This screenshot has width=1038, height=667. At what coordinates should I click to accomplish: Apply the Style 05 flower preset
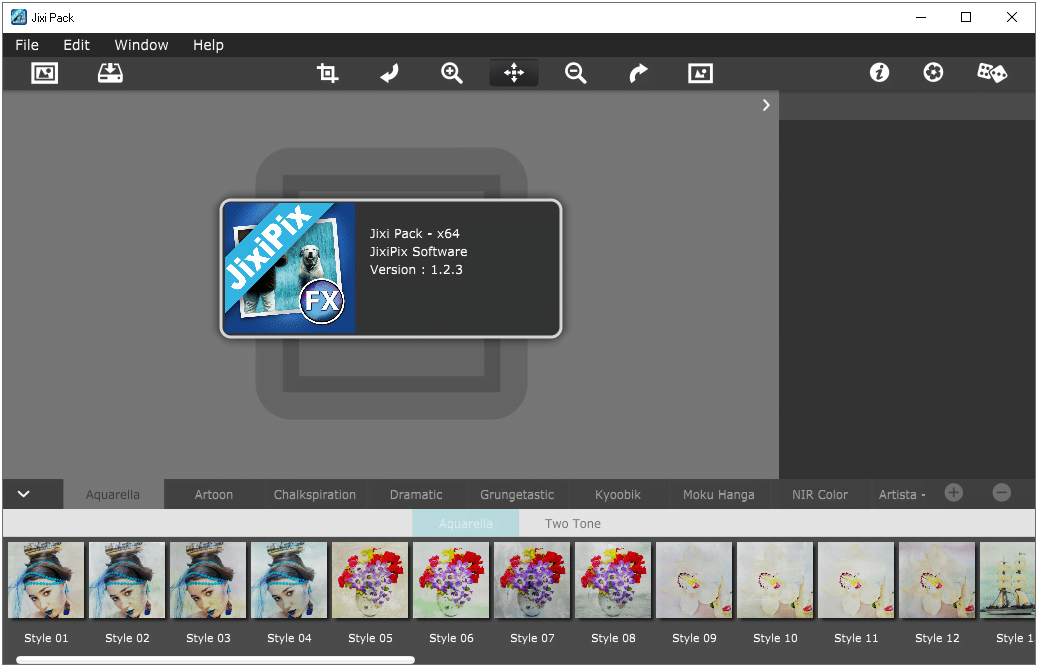coord(370,580)
